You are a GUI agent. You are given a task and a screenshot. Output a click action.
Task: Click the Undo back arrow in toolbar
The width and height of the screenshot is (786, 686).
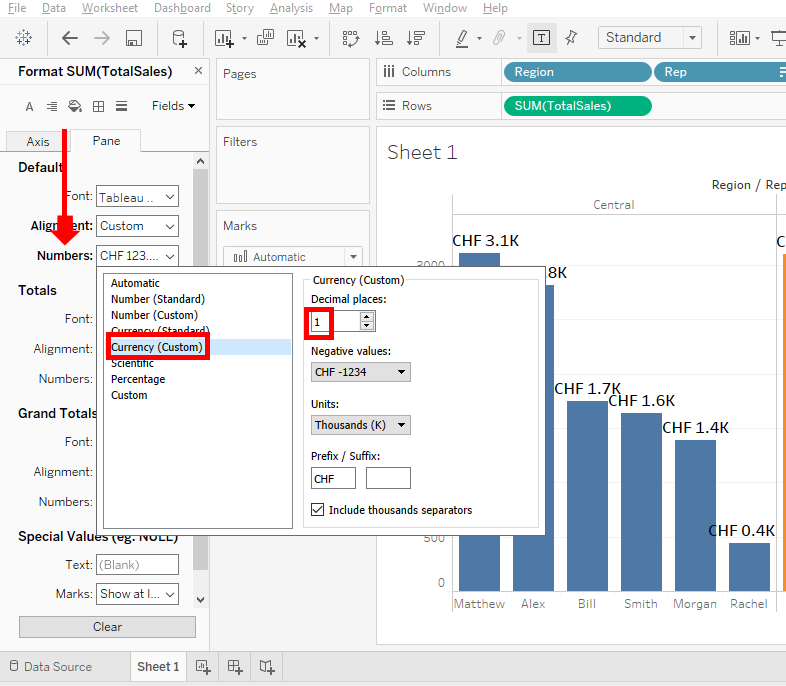pos(70,38)
